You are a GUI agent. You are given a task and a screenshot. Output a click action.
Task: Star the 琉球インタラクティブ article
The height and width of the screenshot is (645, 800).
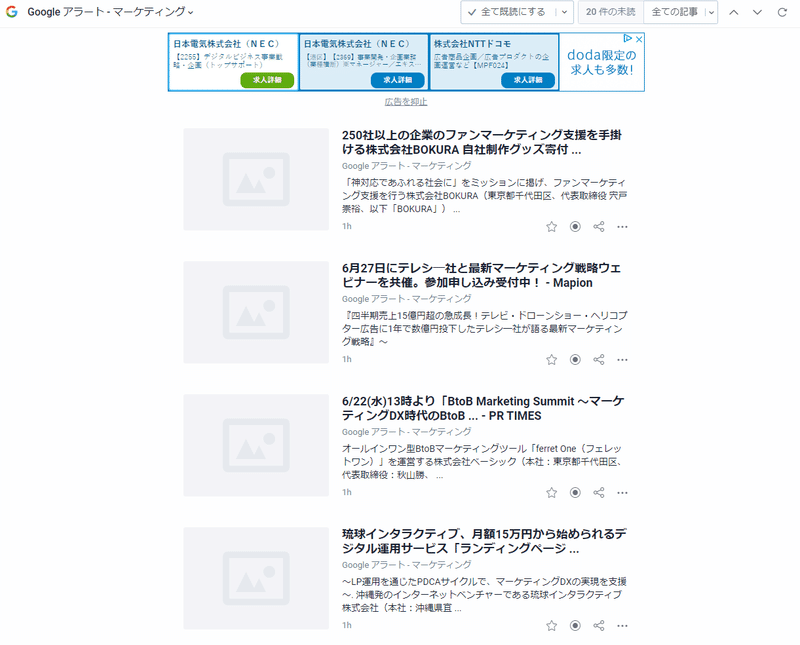(x=552, y=626)
